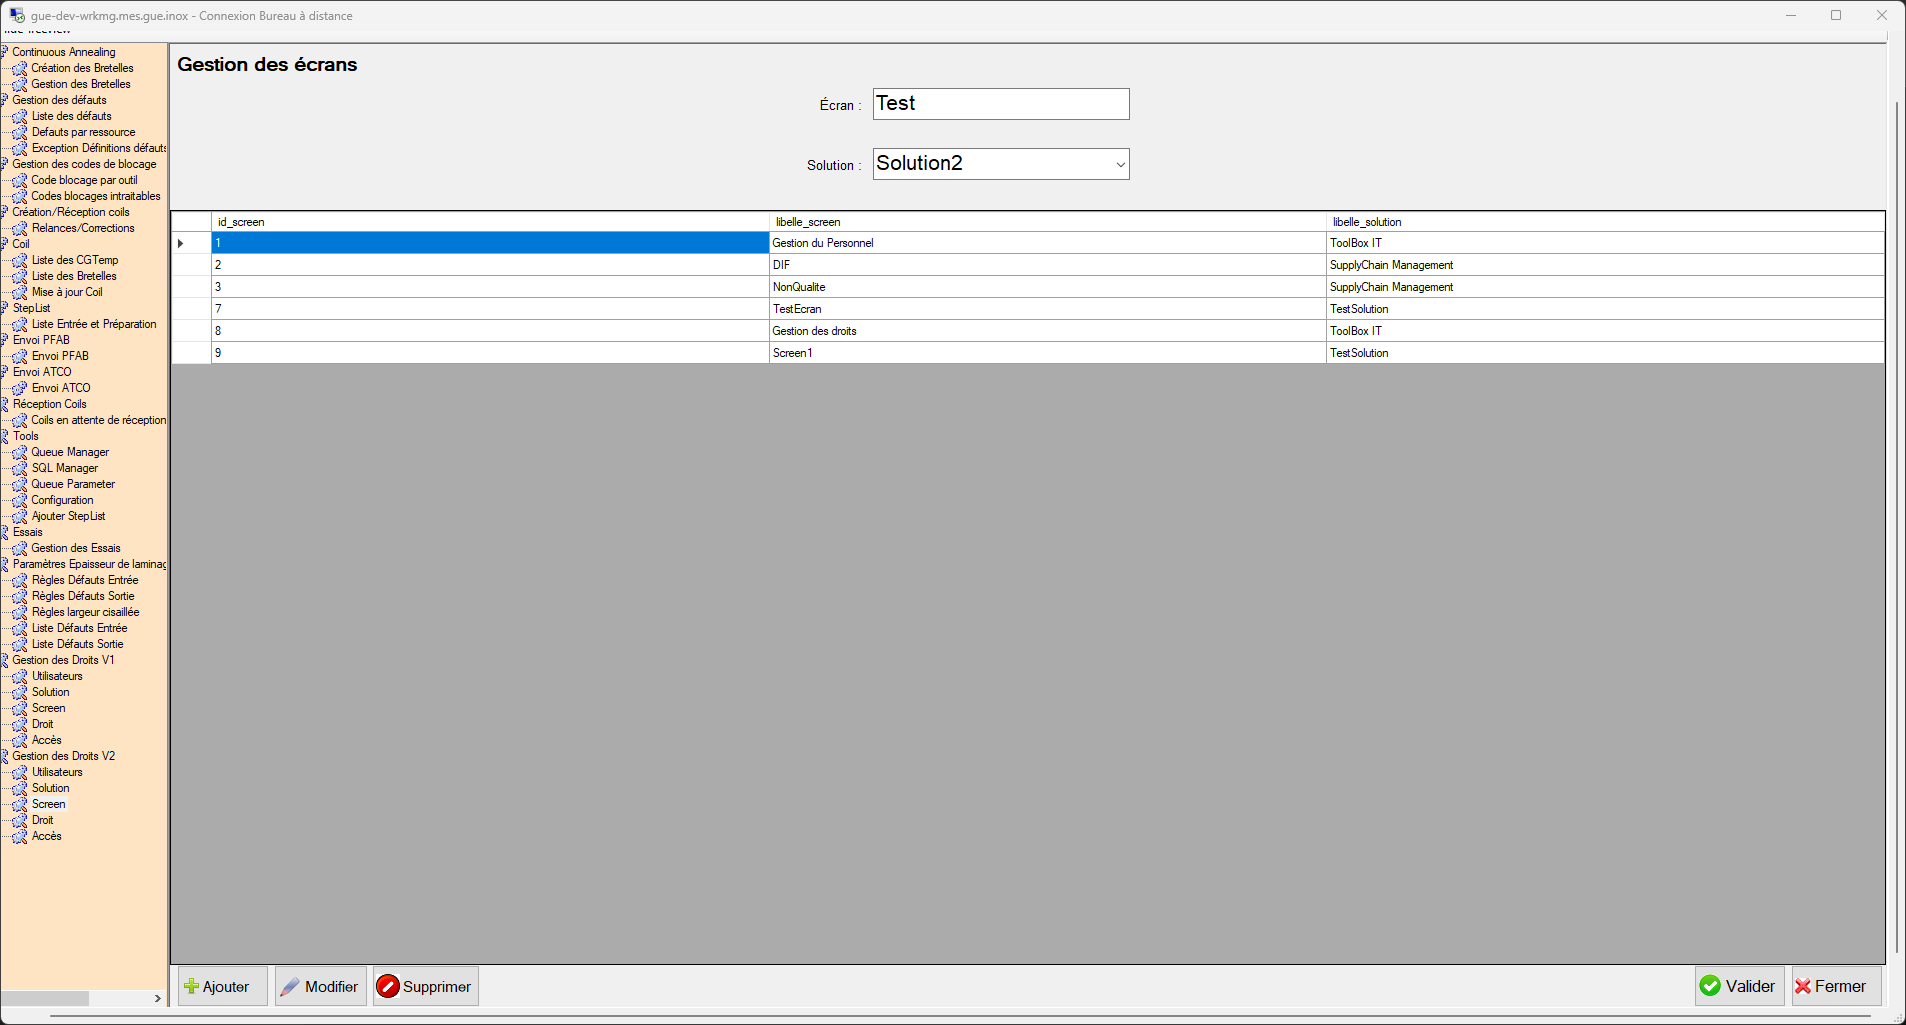This screenshot has width=1906, height=1025.
Task: Expand the Tools tree node
Action: click(5, 436)
